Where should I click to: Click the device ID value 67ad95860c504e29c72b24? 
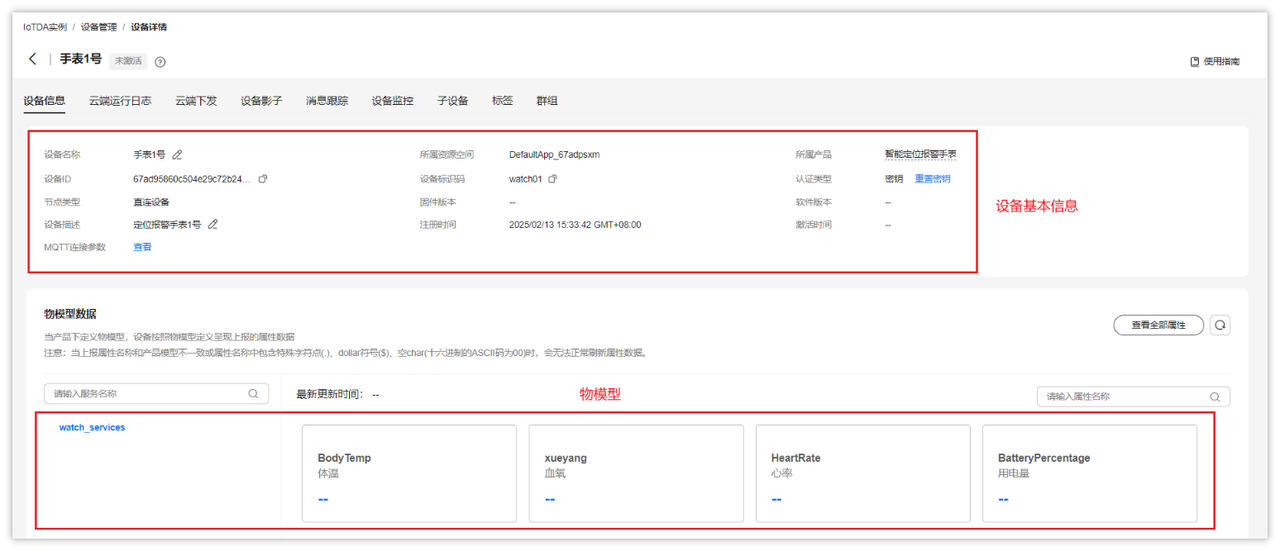[192, 179]
